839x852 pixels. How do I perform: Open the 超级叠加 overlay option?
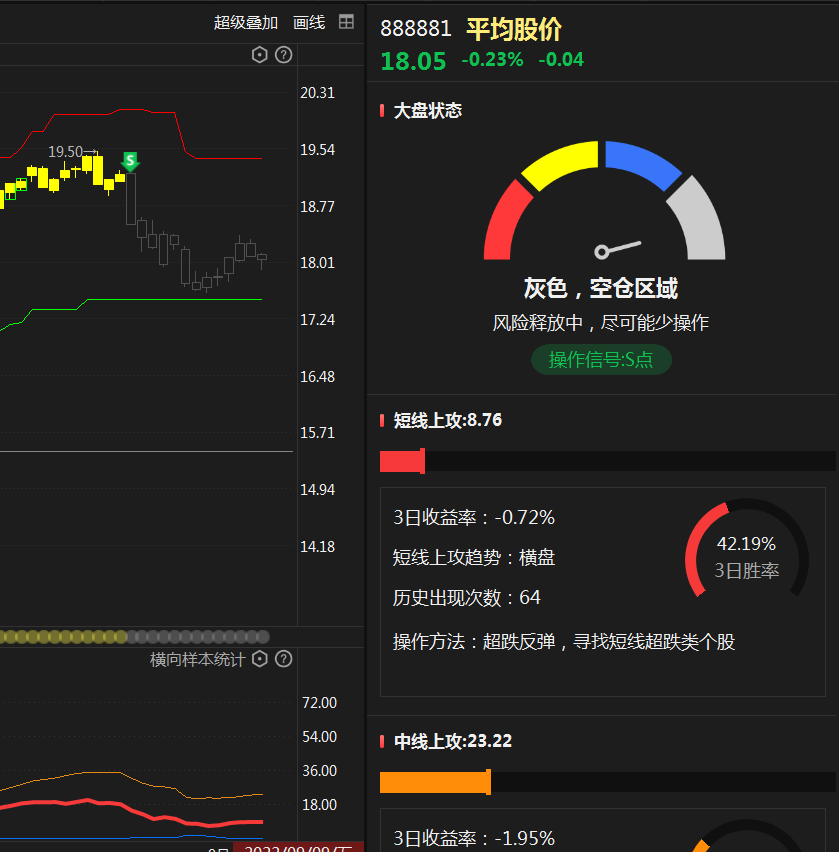pos(246,22)
